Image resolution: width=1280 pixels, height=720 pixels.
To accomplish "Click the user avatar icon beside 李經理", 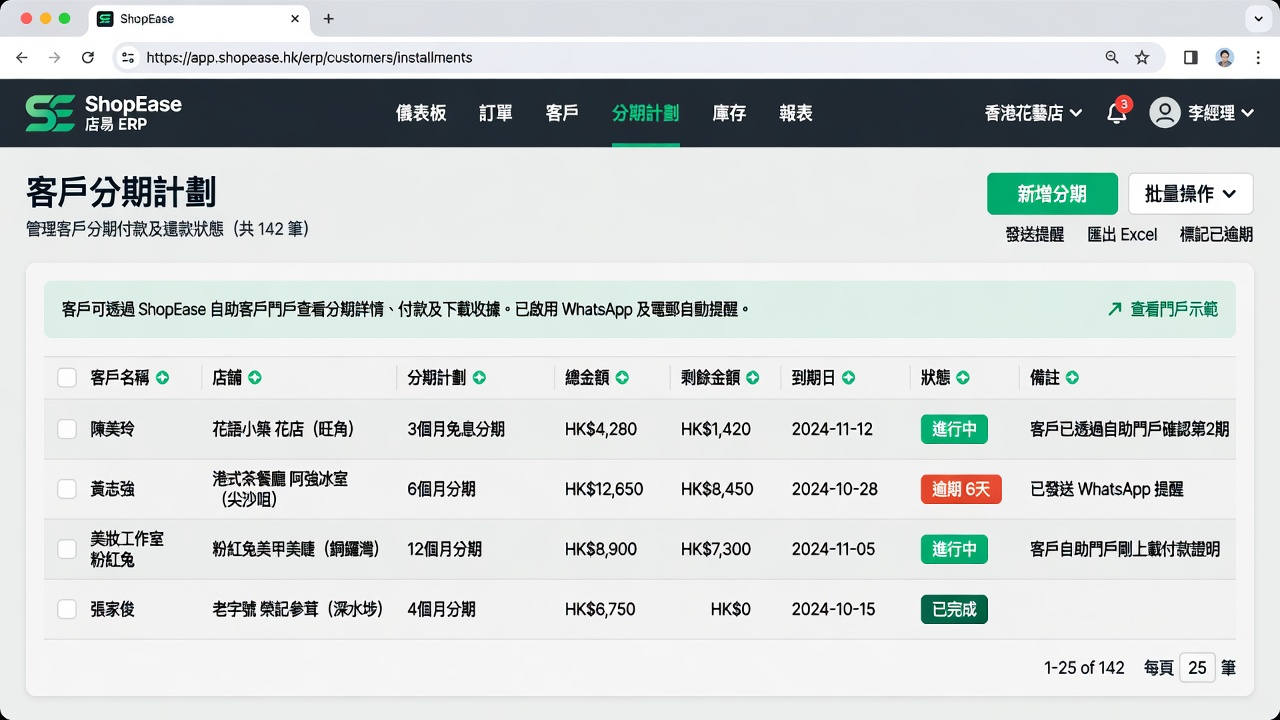I will 1165,113.
